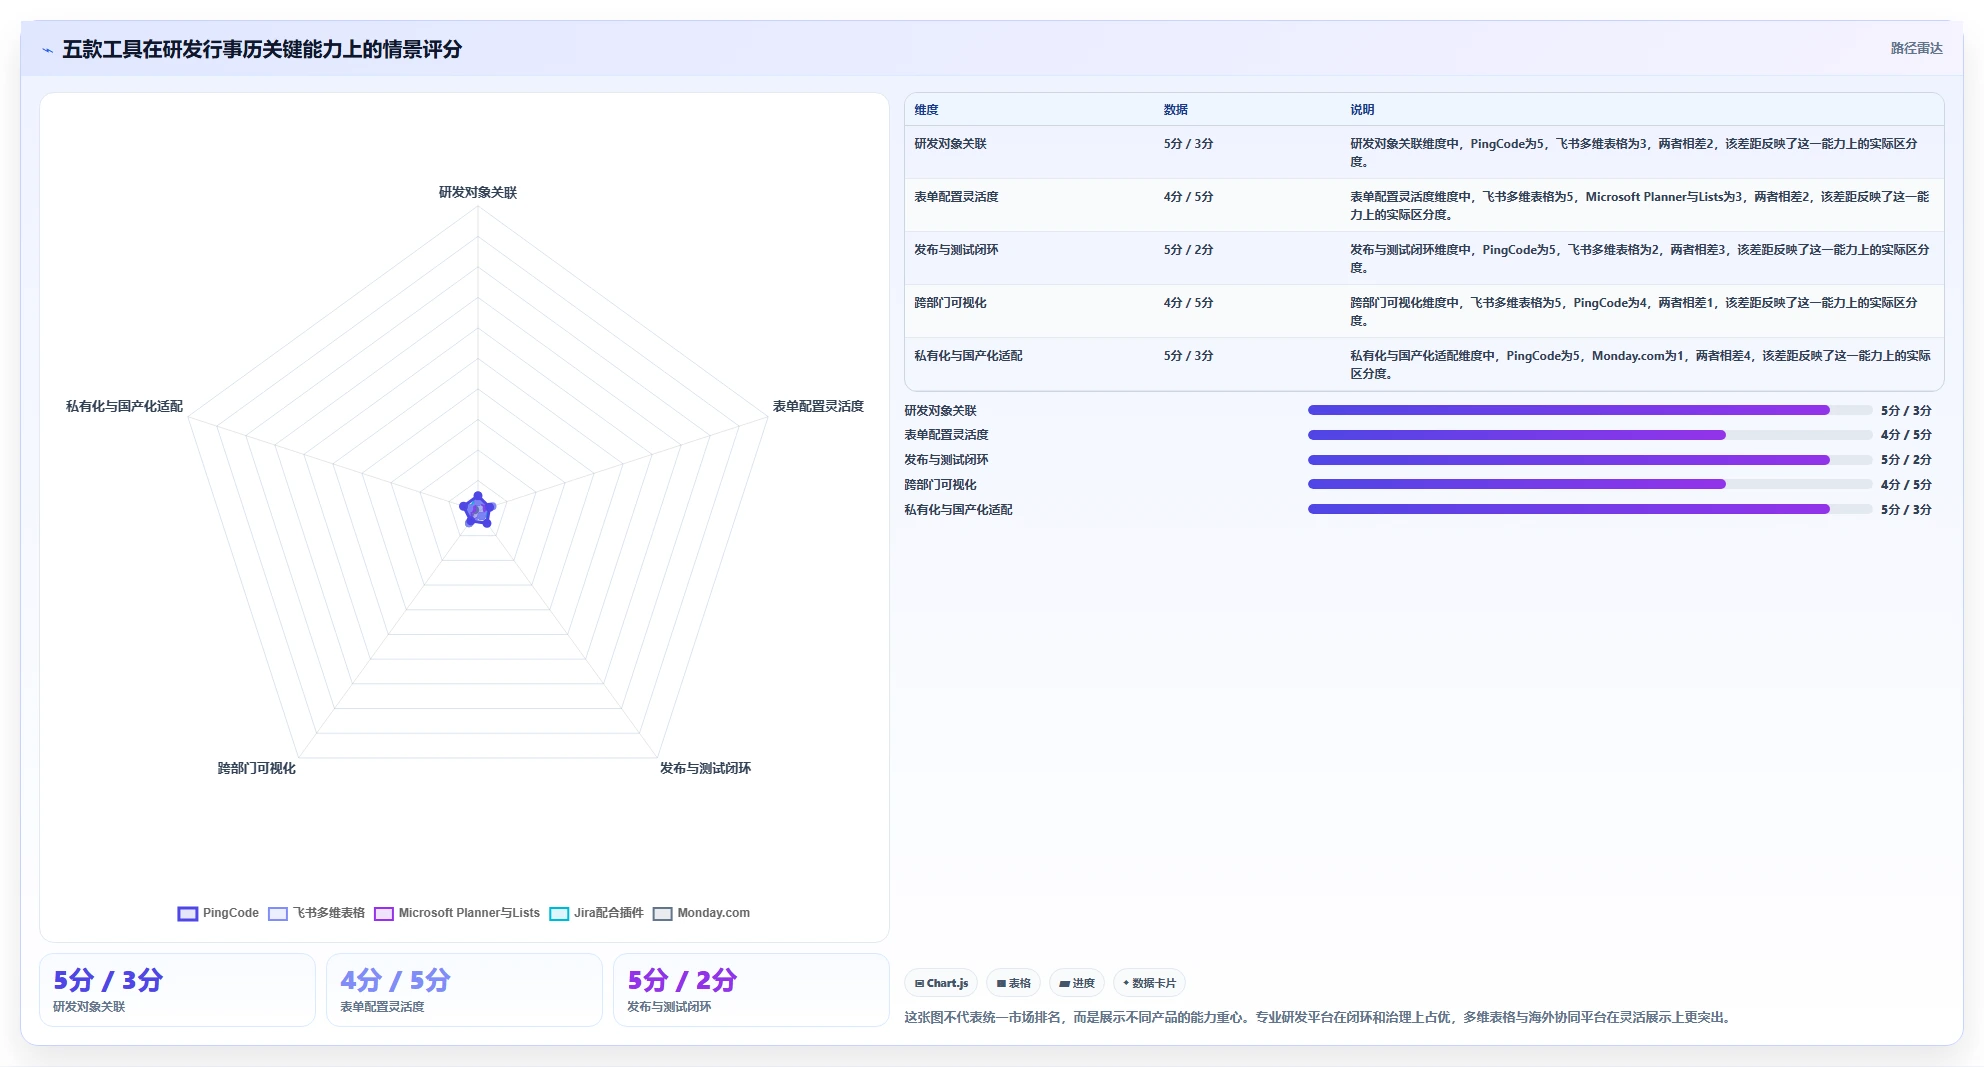
Task: Click the 私有化与国产化适配 progress bar
Action: [1590, 509]
